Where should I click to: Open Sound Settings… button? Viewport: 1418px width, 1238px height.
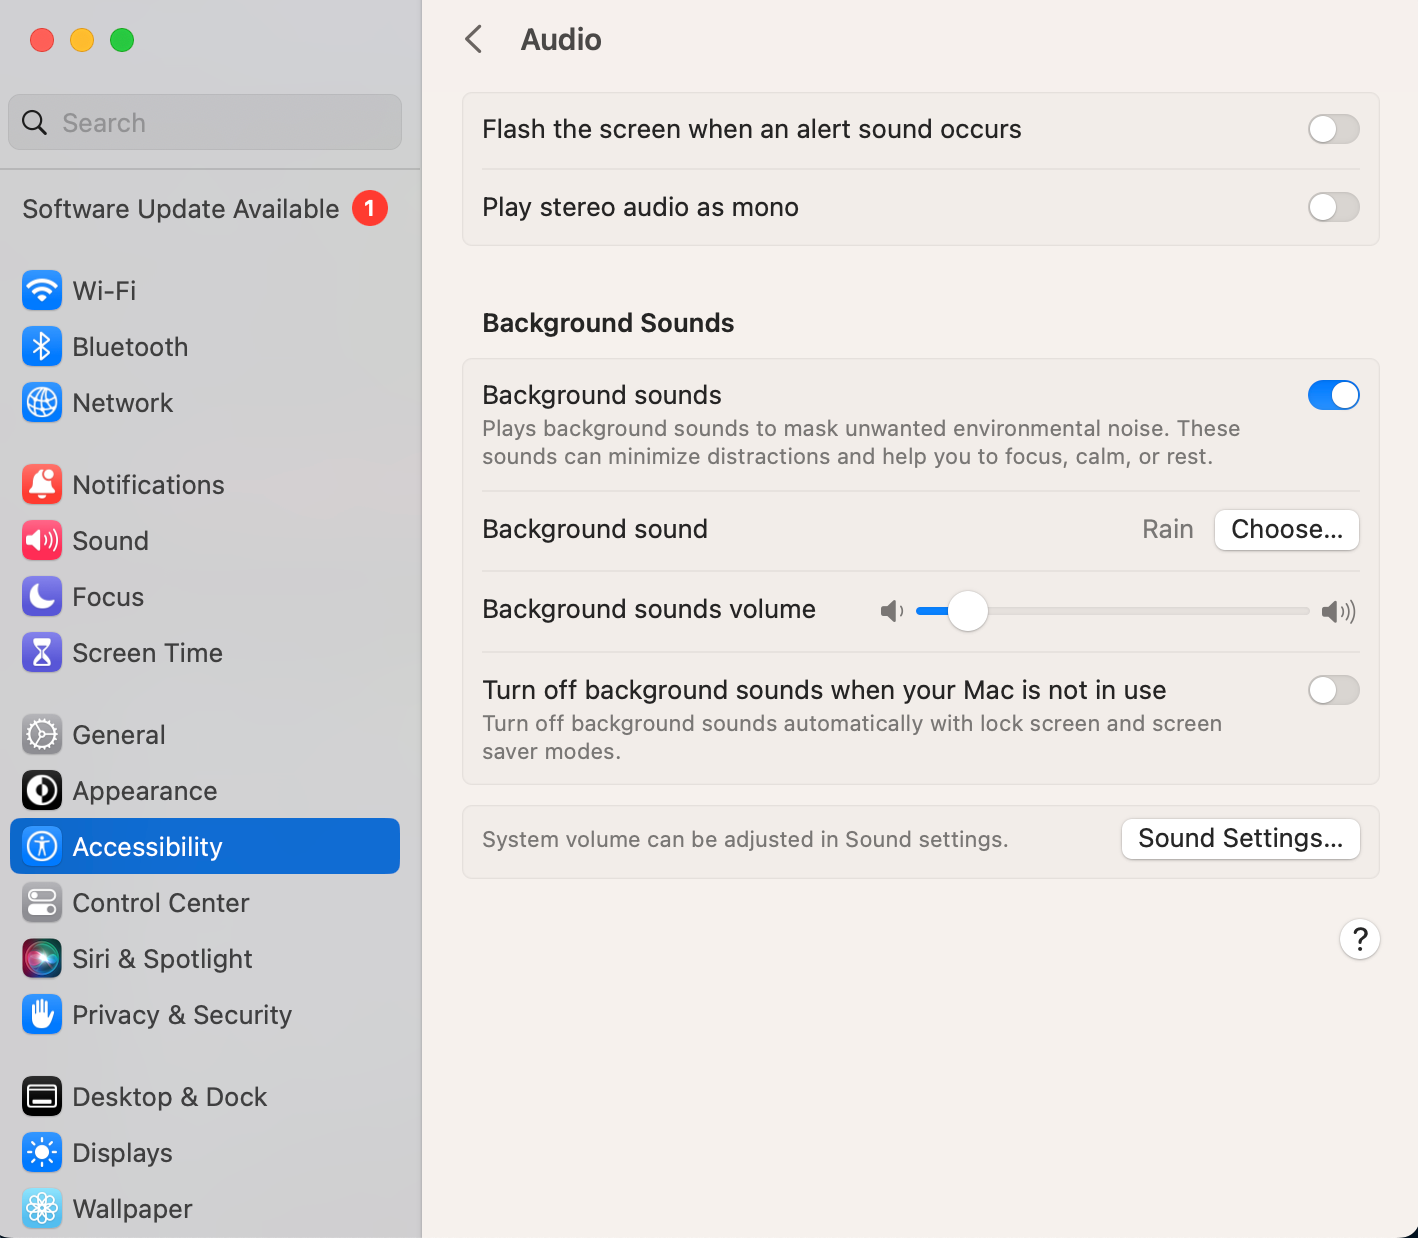(1240, 838)
